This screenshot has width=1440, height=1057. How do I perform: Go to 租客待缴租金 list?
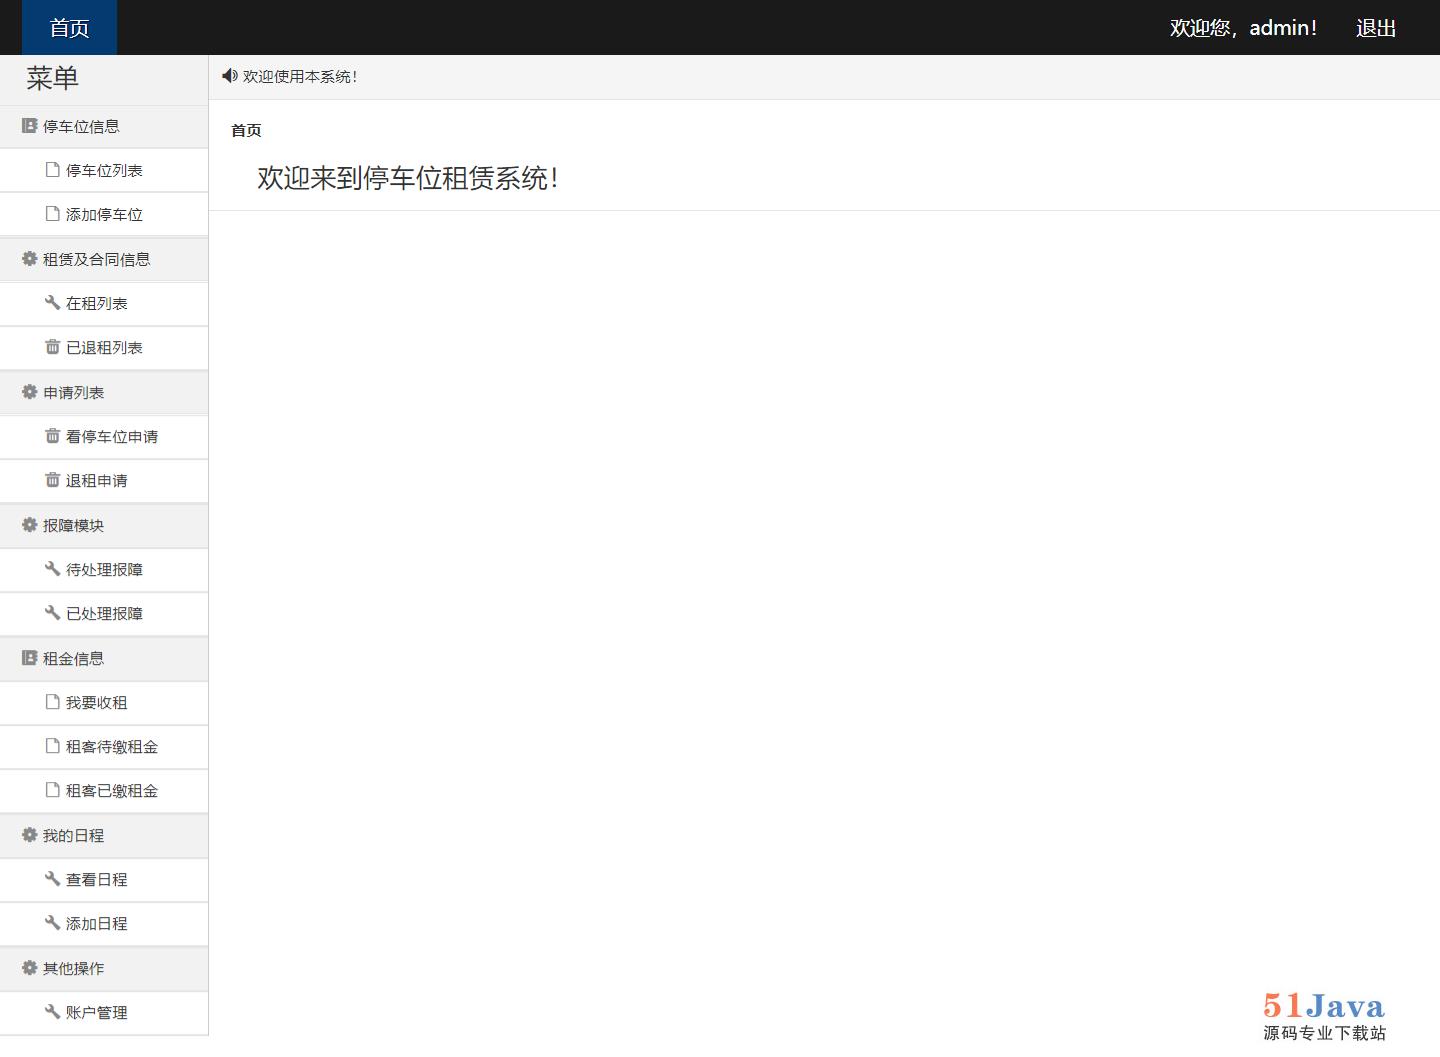pyautogui.click(x=111, y=747)
